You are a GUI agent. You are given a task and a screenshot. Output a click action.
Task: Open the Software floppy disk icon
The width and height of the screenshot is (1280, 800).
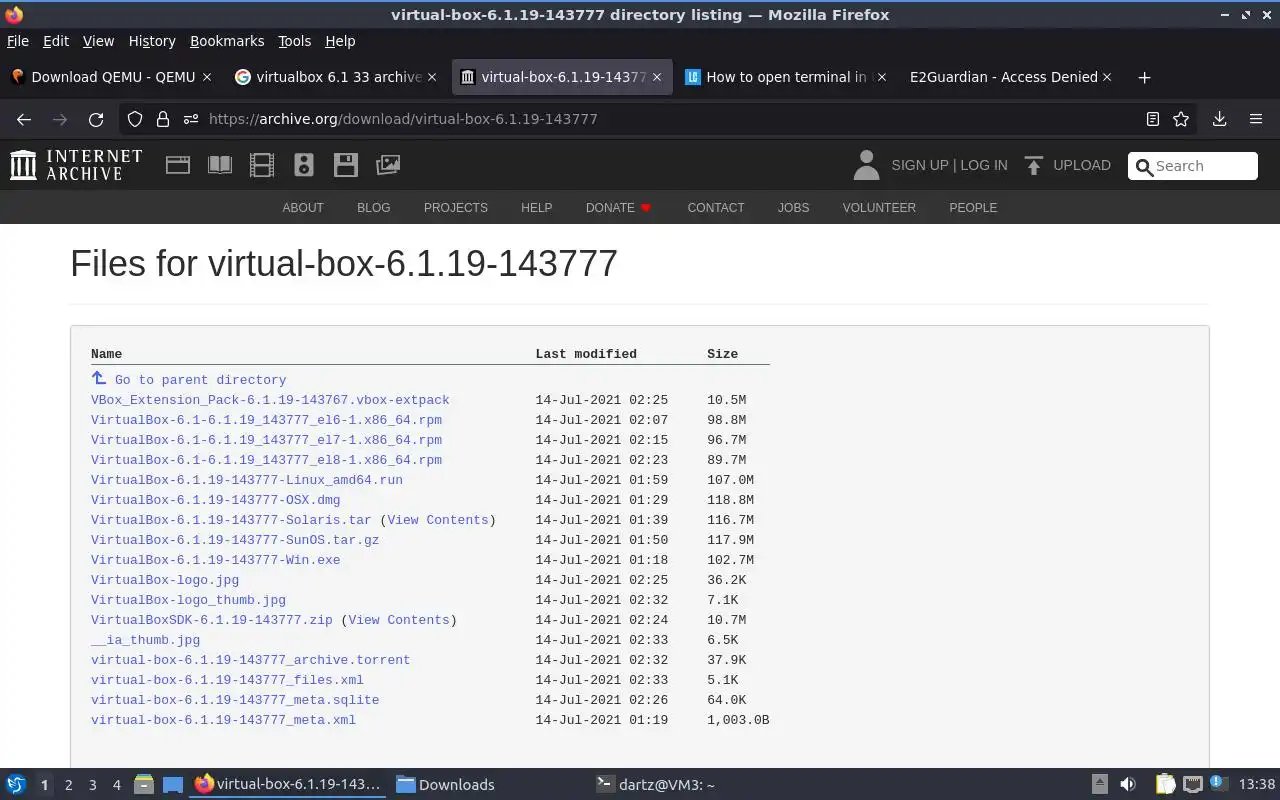click(x=346, y=165)
